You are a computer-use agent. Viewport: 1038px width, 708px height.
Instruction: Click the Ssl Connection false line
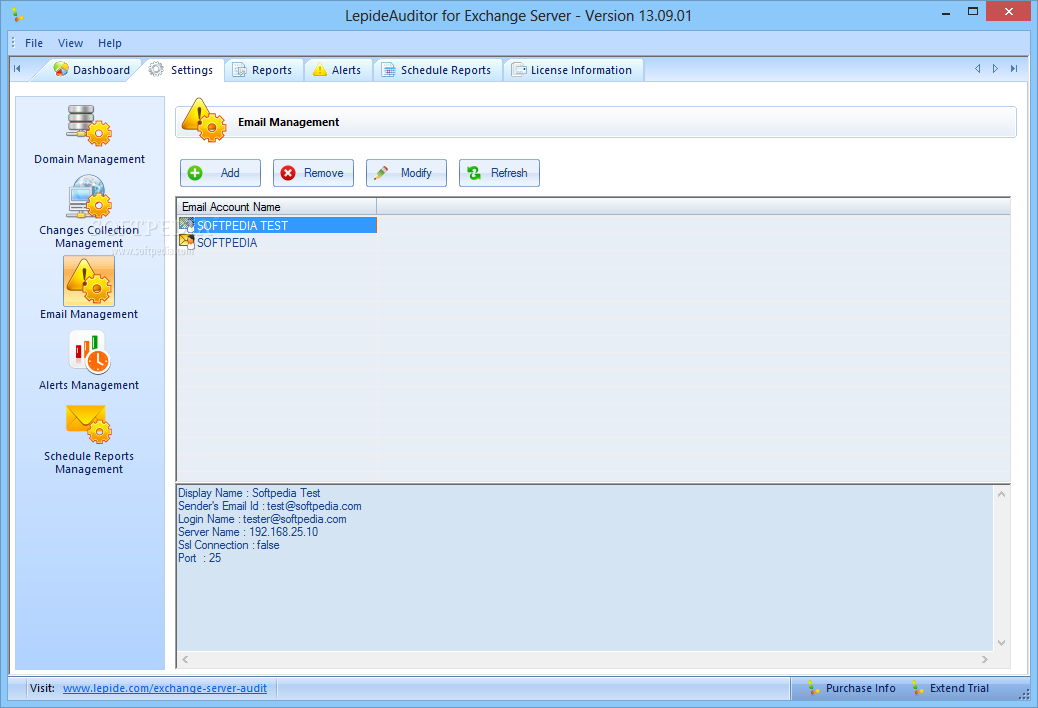(x=229, y=545)
